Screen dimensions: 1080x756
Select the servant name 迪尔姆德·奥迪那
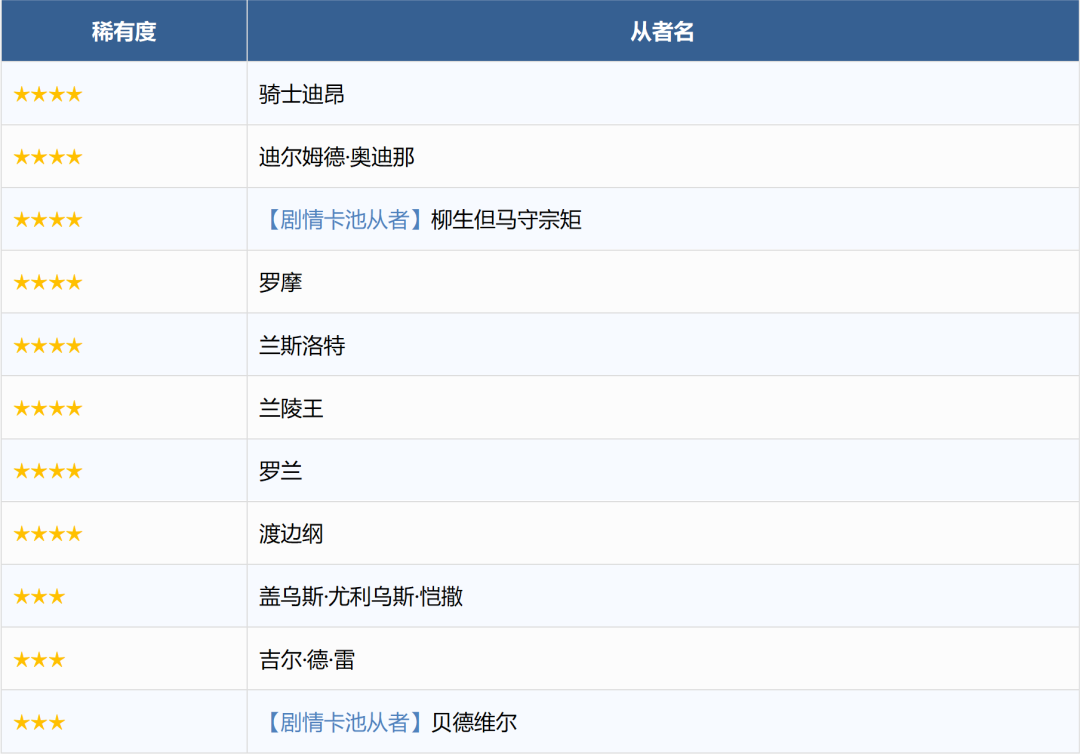[x=337, y=157]
